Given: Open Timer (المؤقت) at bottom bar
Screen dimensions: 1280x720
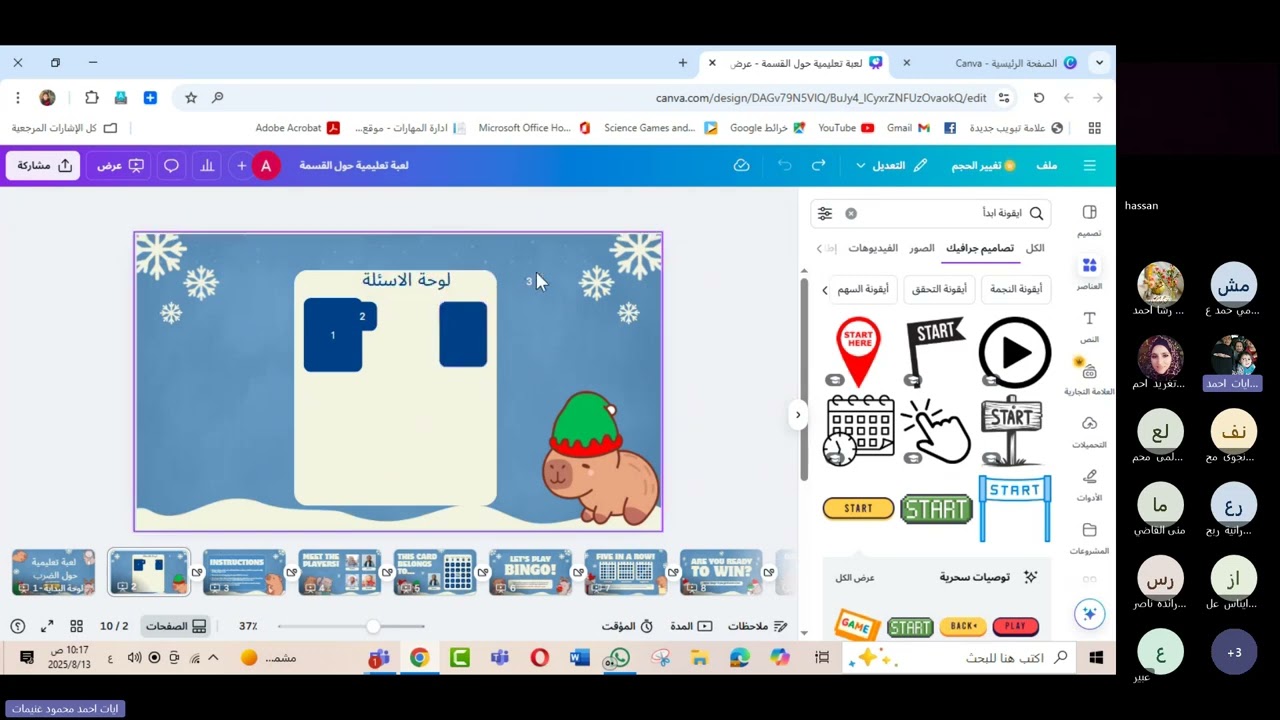Looking at the screenshot, I should coord(627,626).
